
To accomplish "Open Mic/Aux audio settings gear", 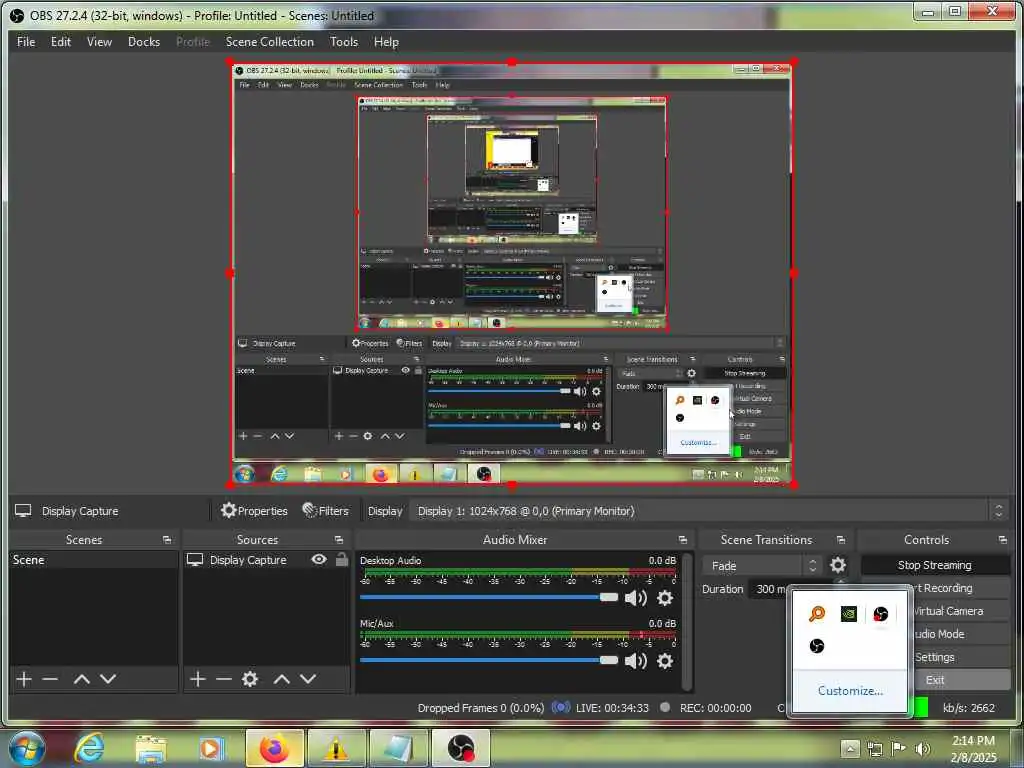I will [x=665, y=661].
